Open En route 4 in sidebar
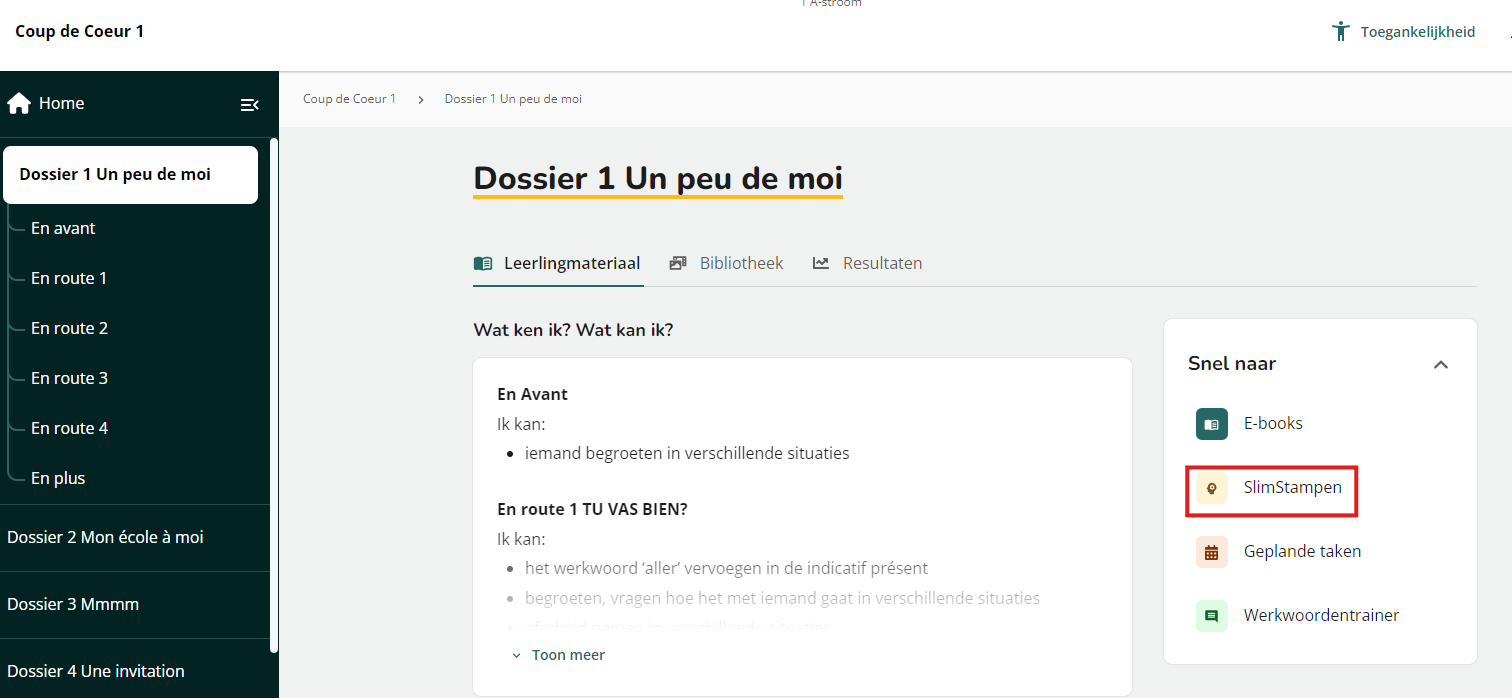Screen dimensions: 1512x698 [x=69, y=429]
